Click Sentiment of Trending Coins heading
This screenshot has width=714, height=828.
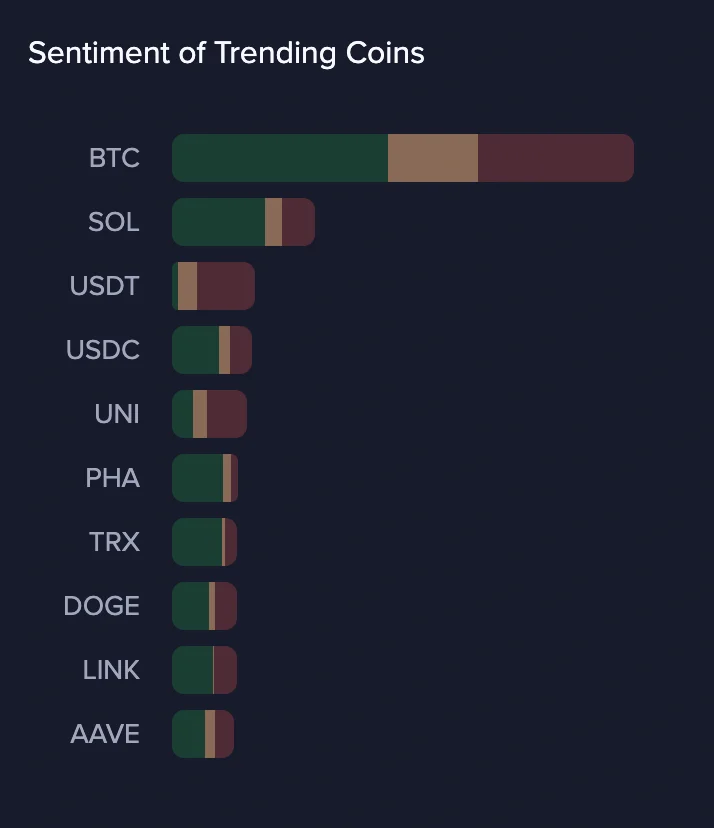(226, 53)
